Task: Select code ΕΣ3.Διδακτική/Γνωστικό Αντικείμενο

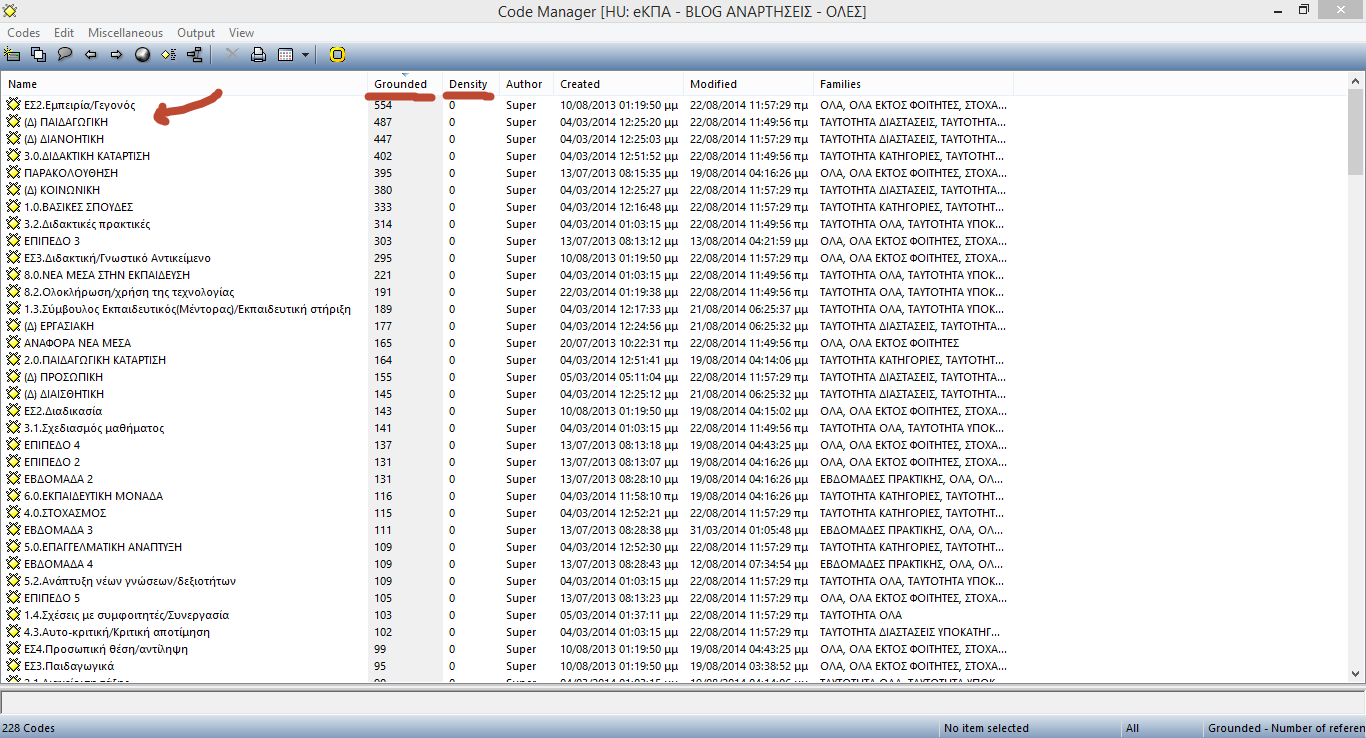Action: point(117,258)
